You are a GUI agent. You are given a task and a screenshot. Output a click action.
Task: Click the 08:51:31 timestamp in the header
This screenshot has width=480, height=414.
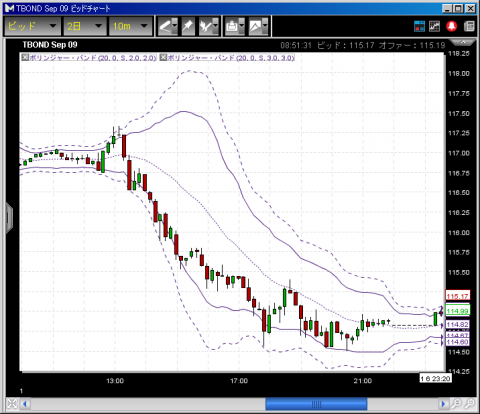click(x=296, y=46)
